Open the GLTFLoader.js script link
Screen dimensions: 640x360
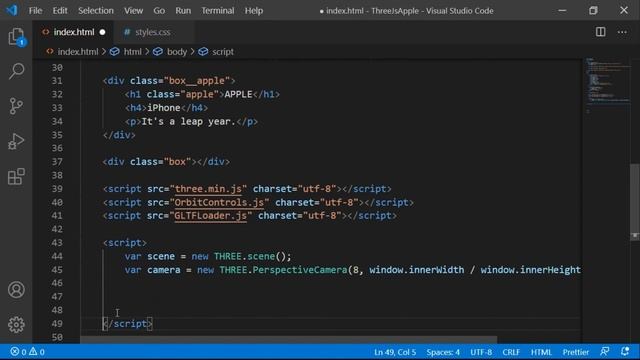coord(211,216)
